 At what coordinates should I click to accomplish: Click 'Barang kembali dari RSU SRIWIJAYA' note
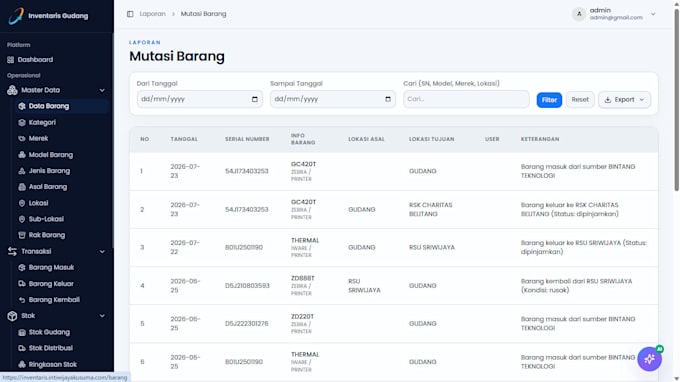576,286
